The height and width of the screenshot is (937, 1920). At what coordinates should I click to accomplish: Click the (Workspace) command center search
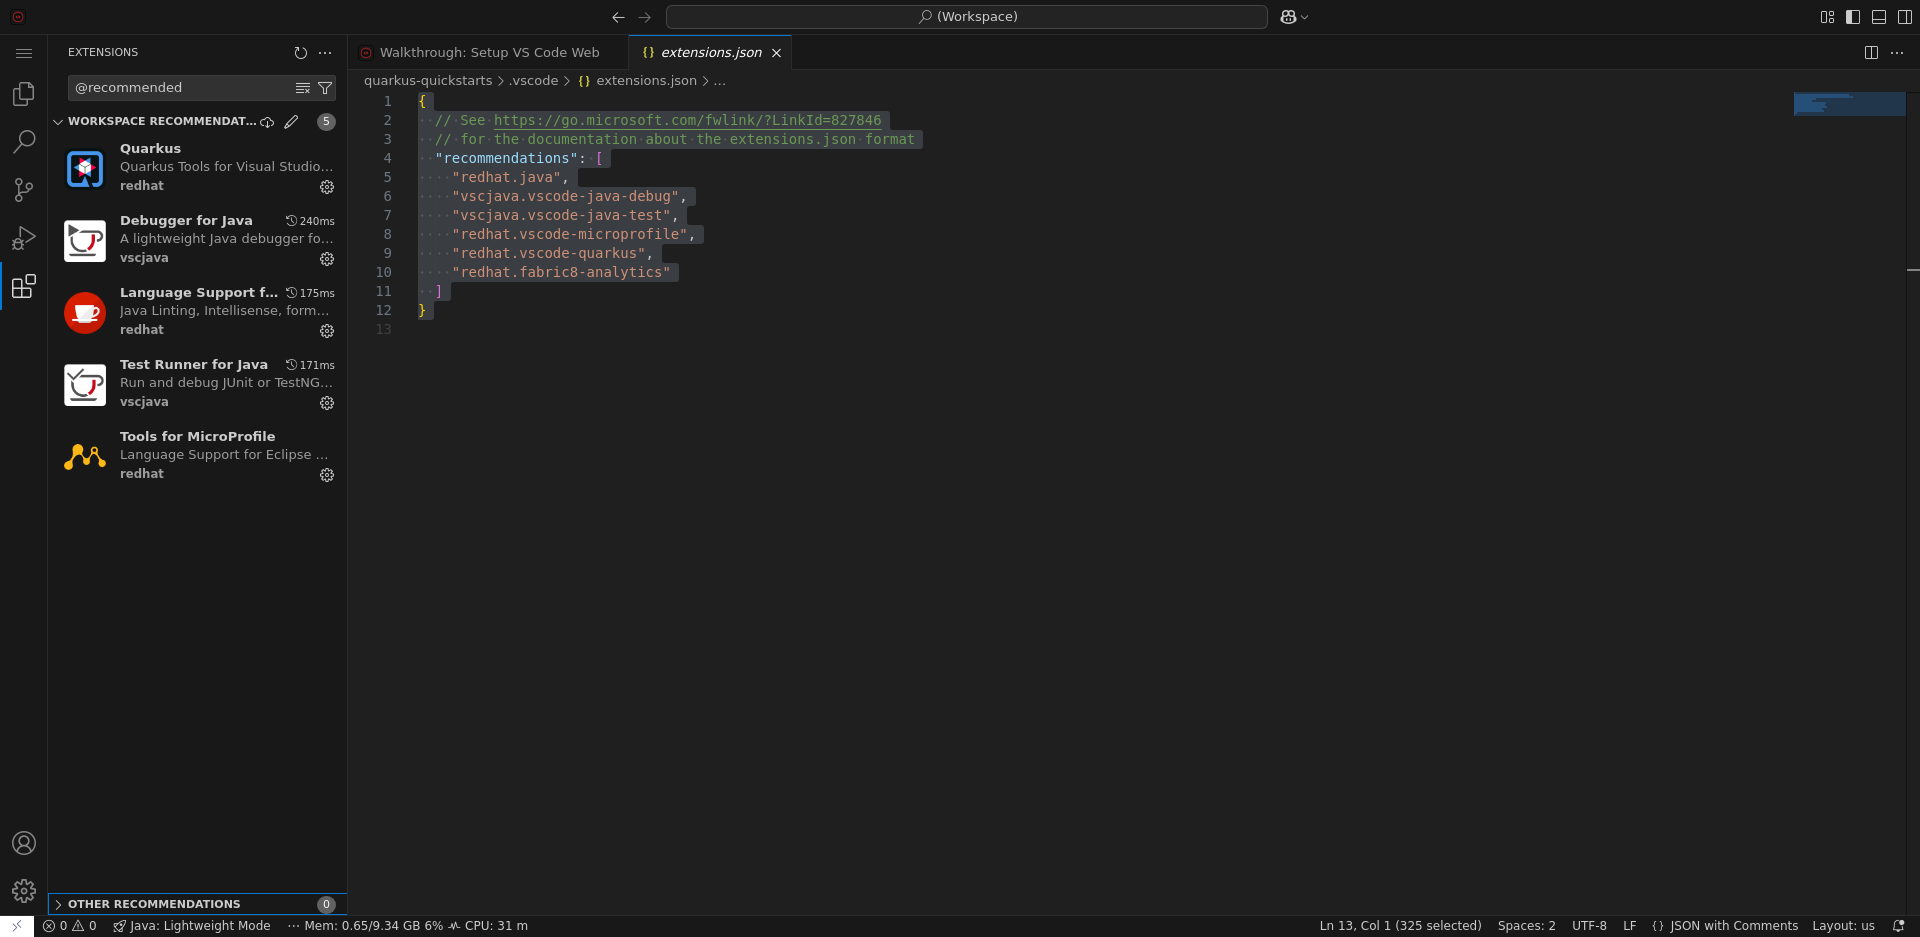point(967,17)
